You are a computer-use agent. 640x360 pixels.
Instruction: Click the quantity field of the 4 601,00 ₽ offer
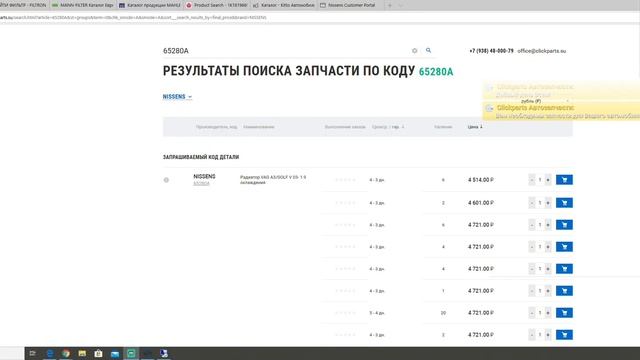pyautogui.click(x=540, y=203)
